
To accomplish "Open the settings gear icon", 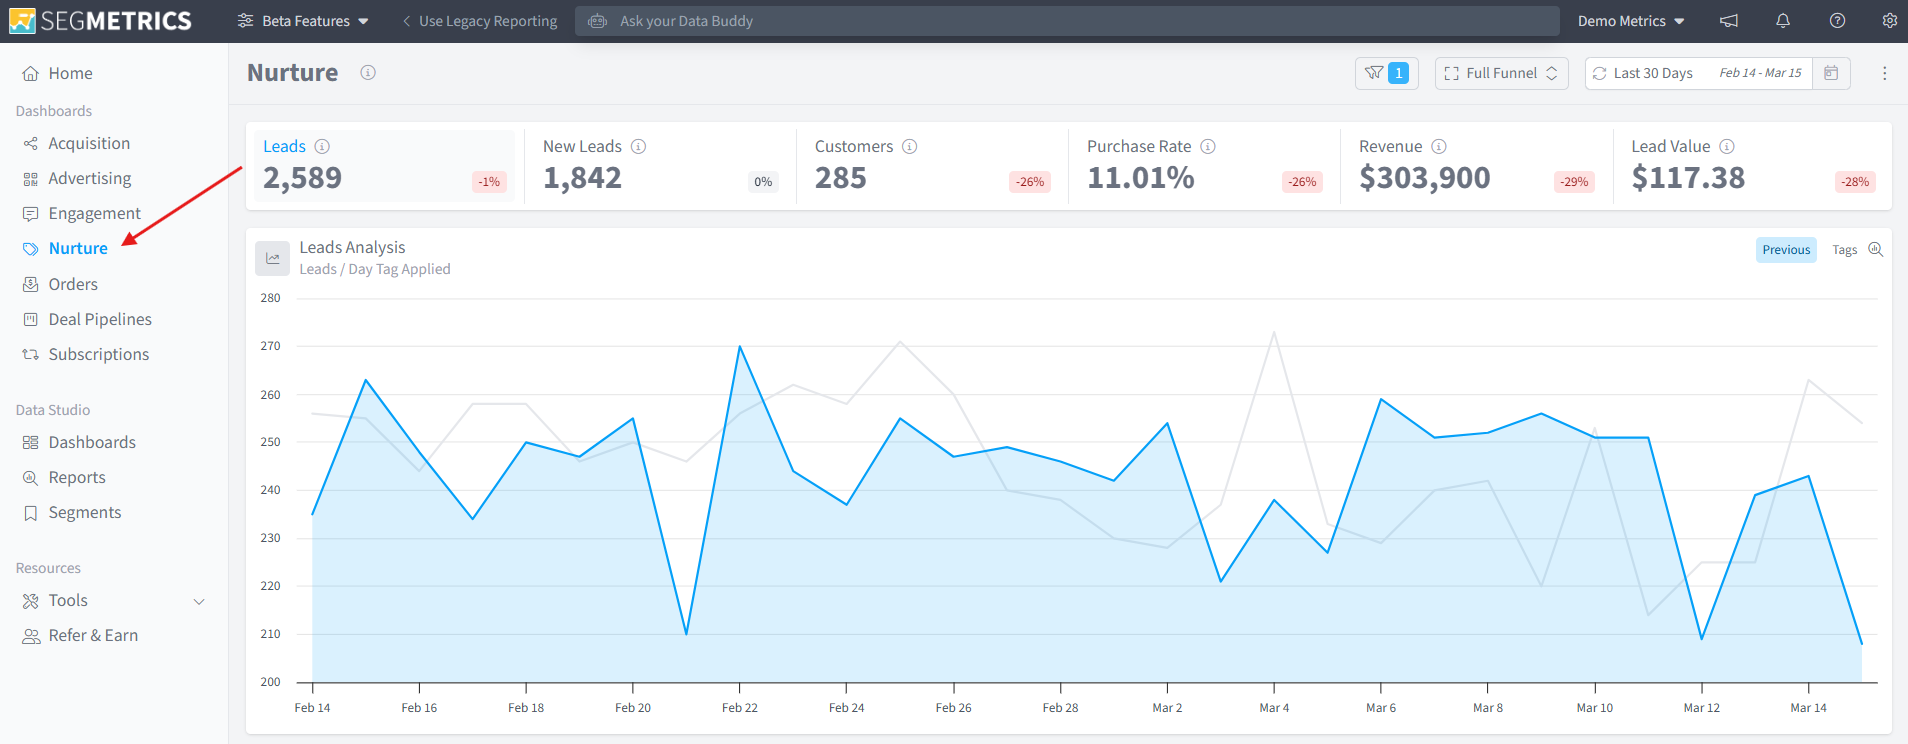I will point(1889,21).
